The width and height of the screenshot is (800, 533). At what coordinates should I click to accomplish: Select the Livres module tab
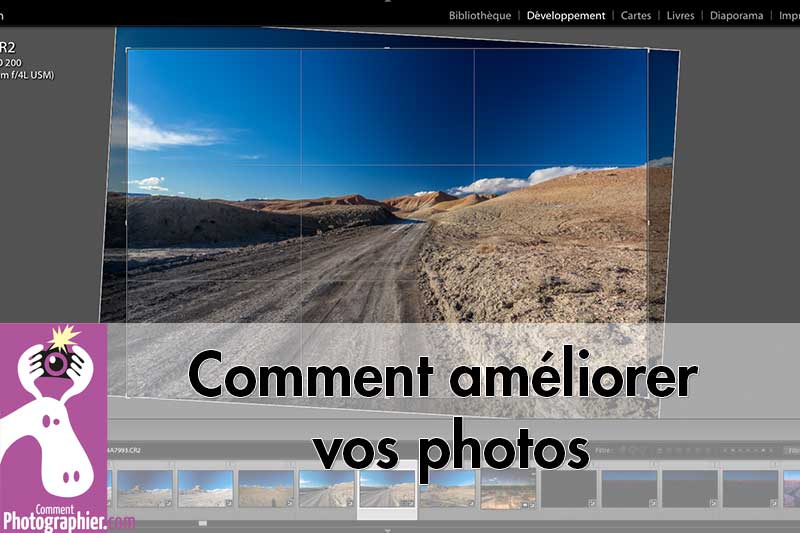(x=680, y=16)
